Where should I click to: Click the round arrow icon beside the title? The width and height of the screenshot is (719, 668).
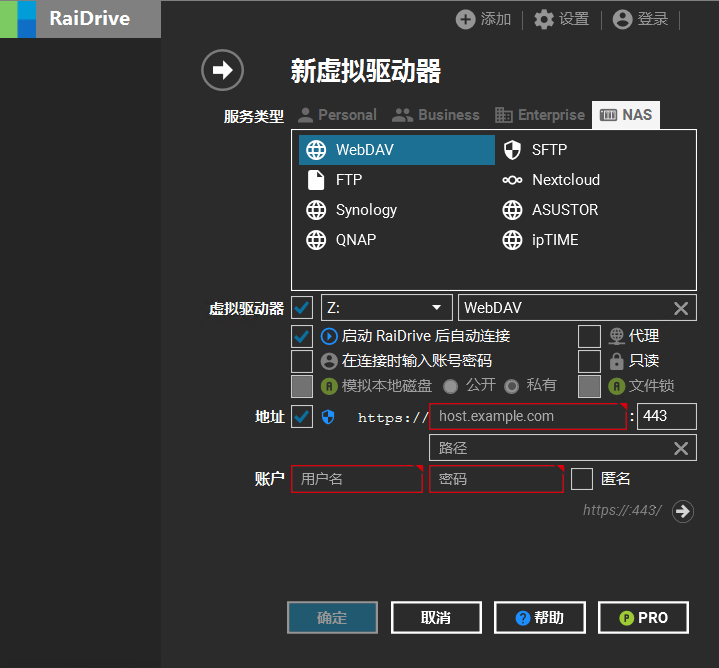click(222, 70)
